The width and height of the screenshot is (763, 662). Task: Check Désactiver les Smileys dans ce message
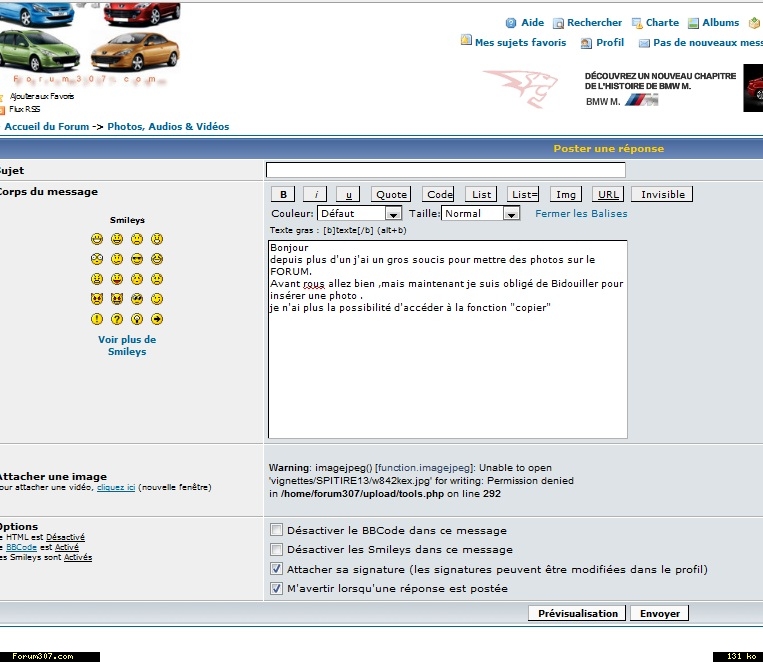(x=277, y=549)
